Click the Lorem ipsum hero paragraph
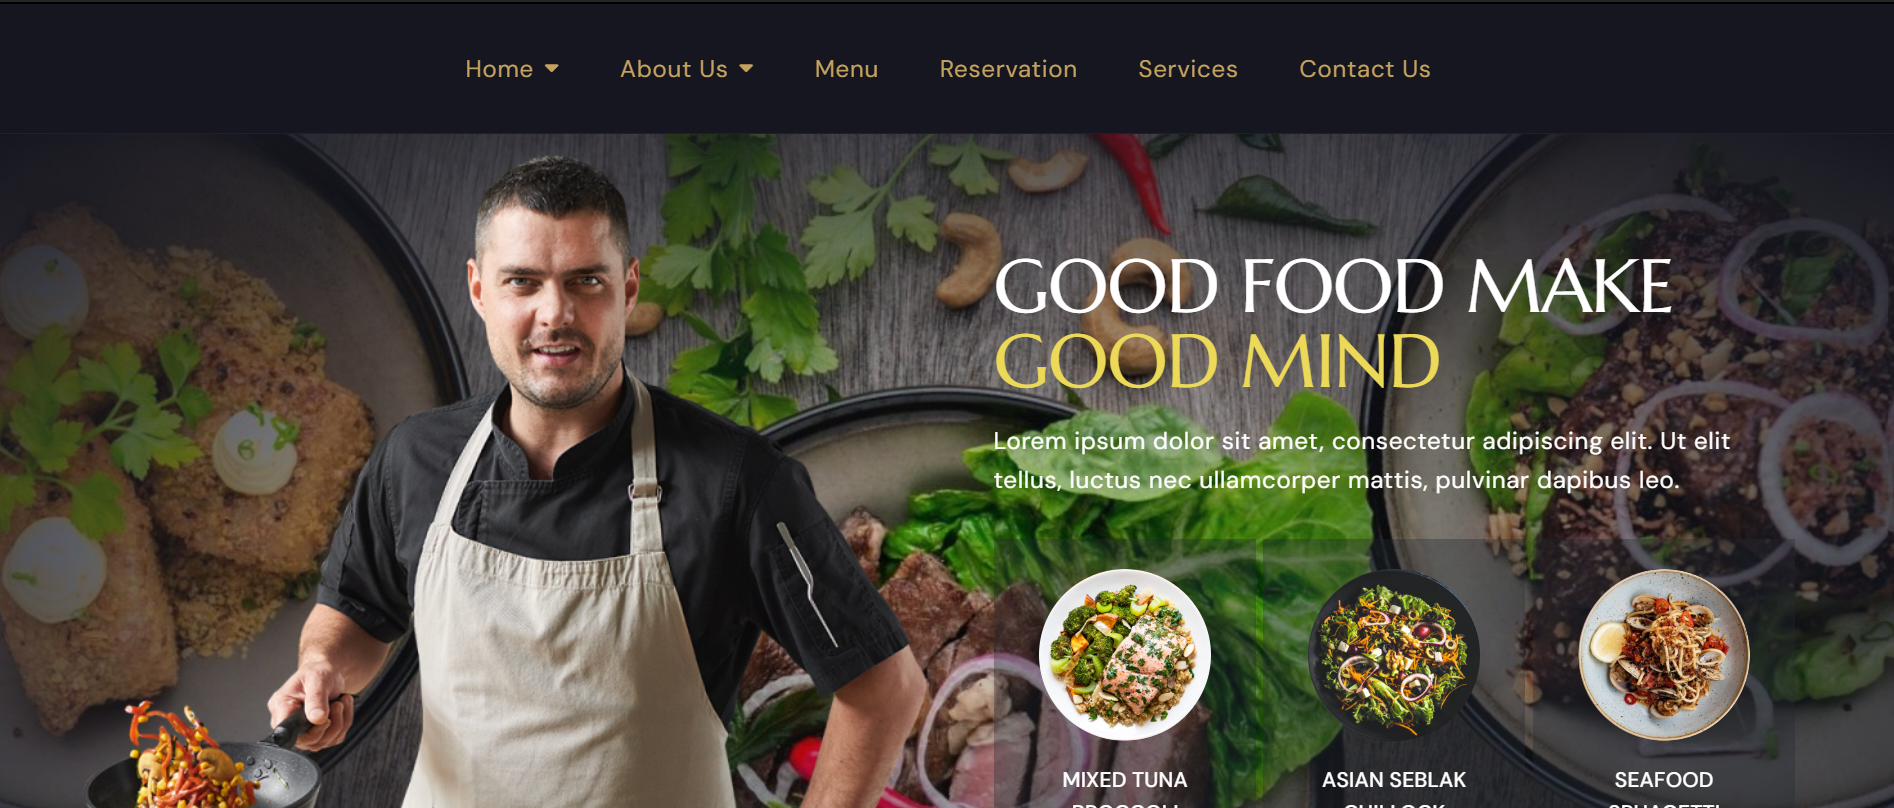 click(x=1362, y=460)
